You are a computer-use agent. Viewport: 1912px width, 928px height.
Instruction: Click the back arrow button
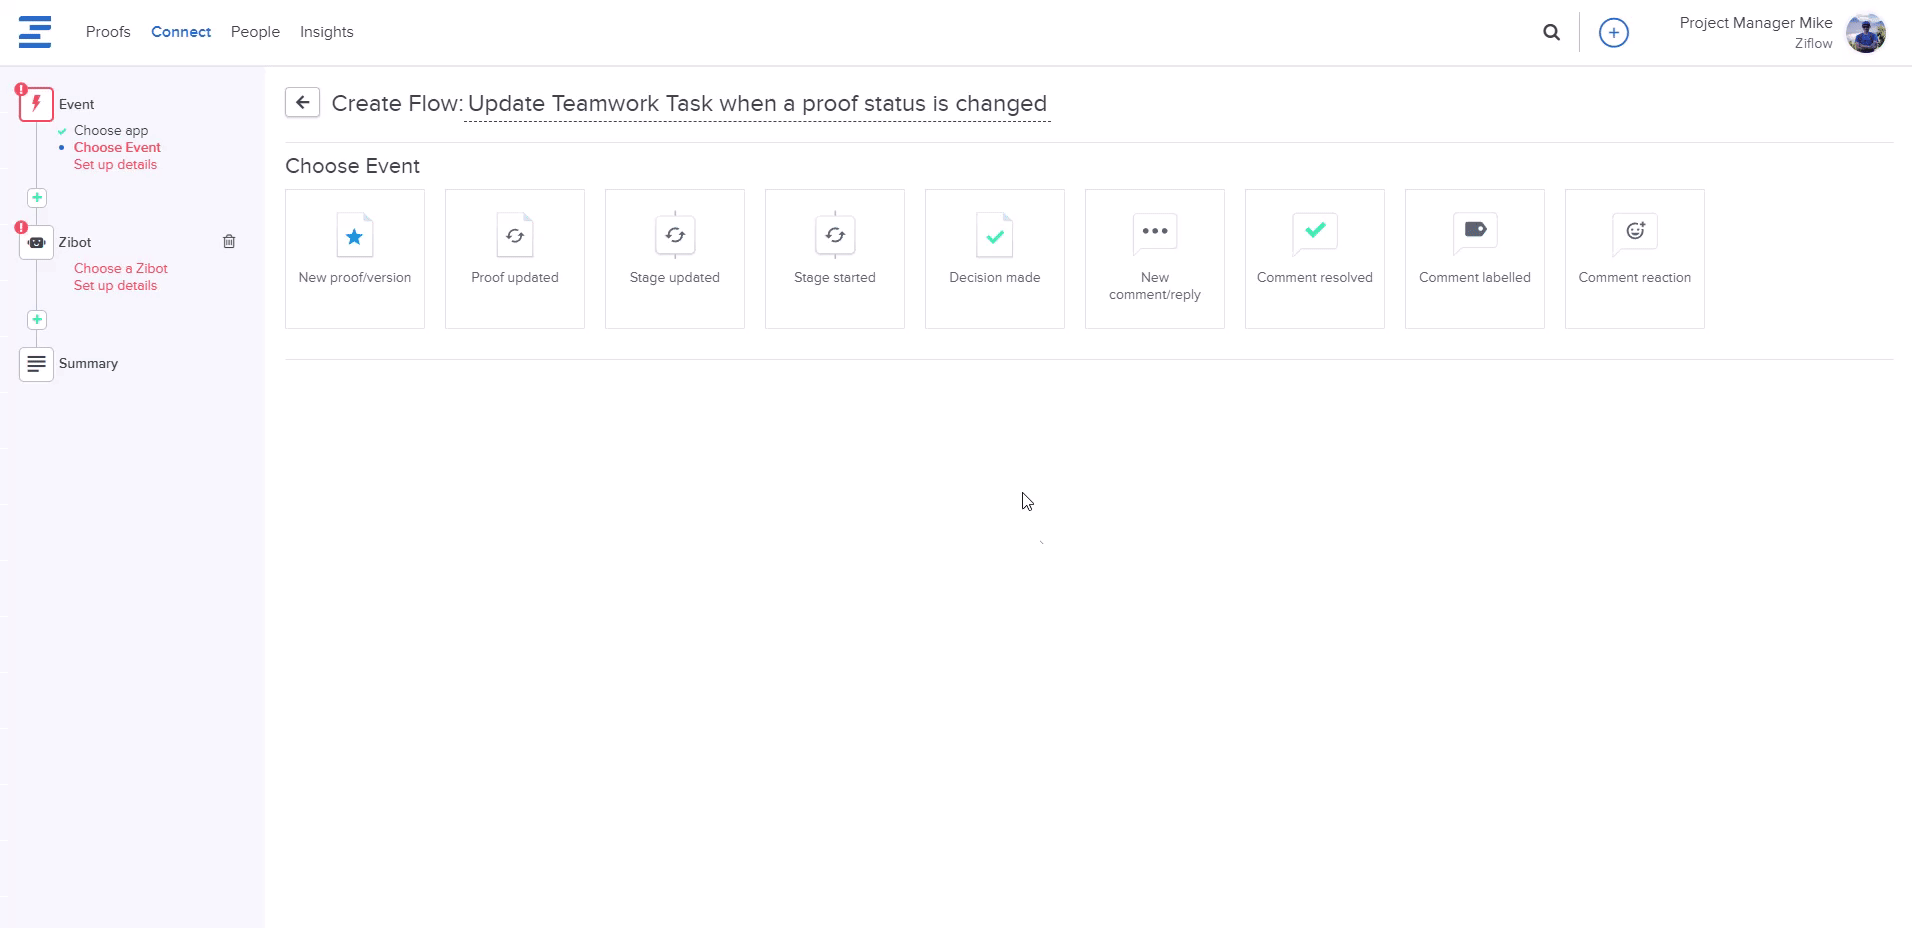tap(302, 102)
